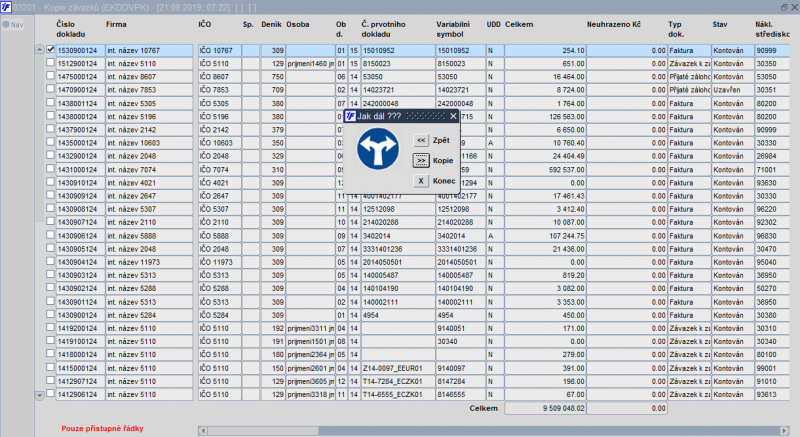
Task: Click document number 1412906124
Action: [80, 395]
